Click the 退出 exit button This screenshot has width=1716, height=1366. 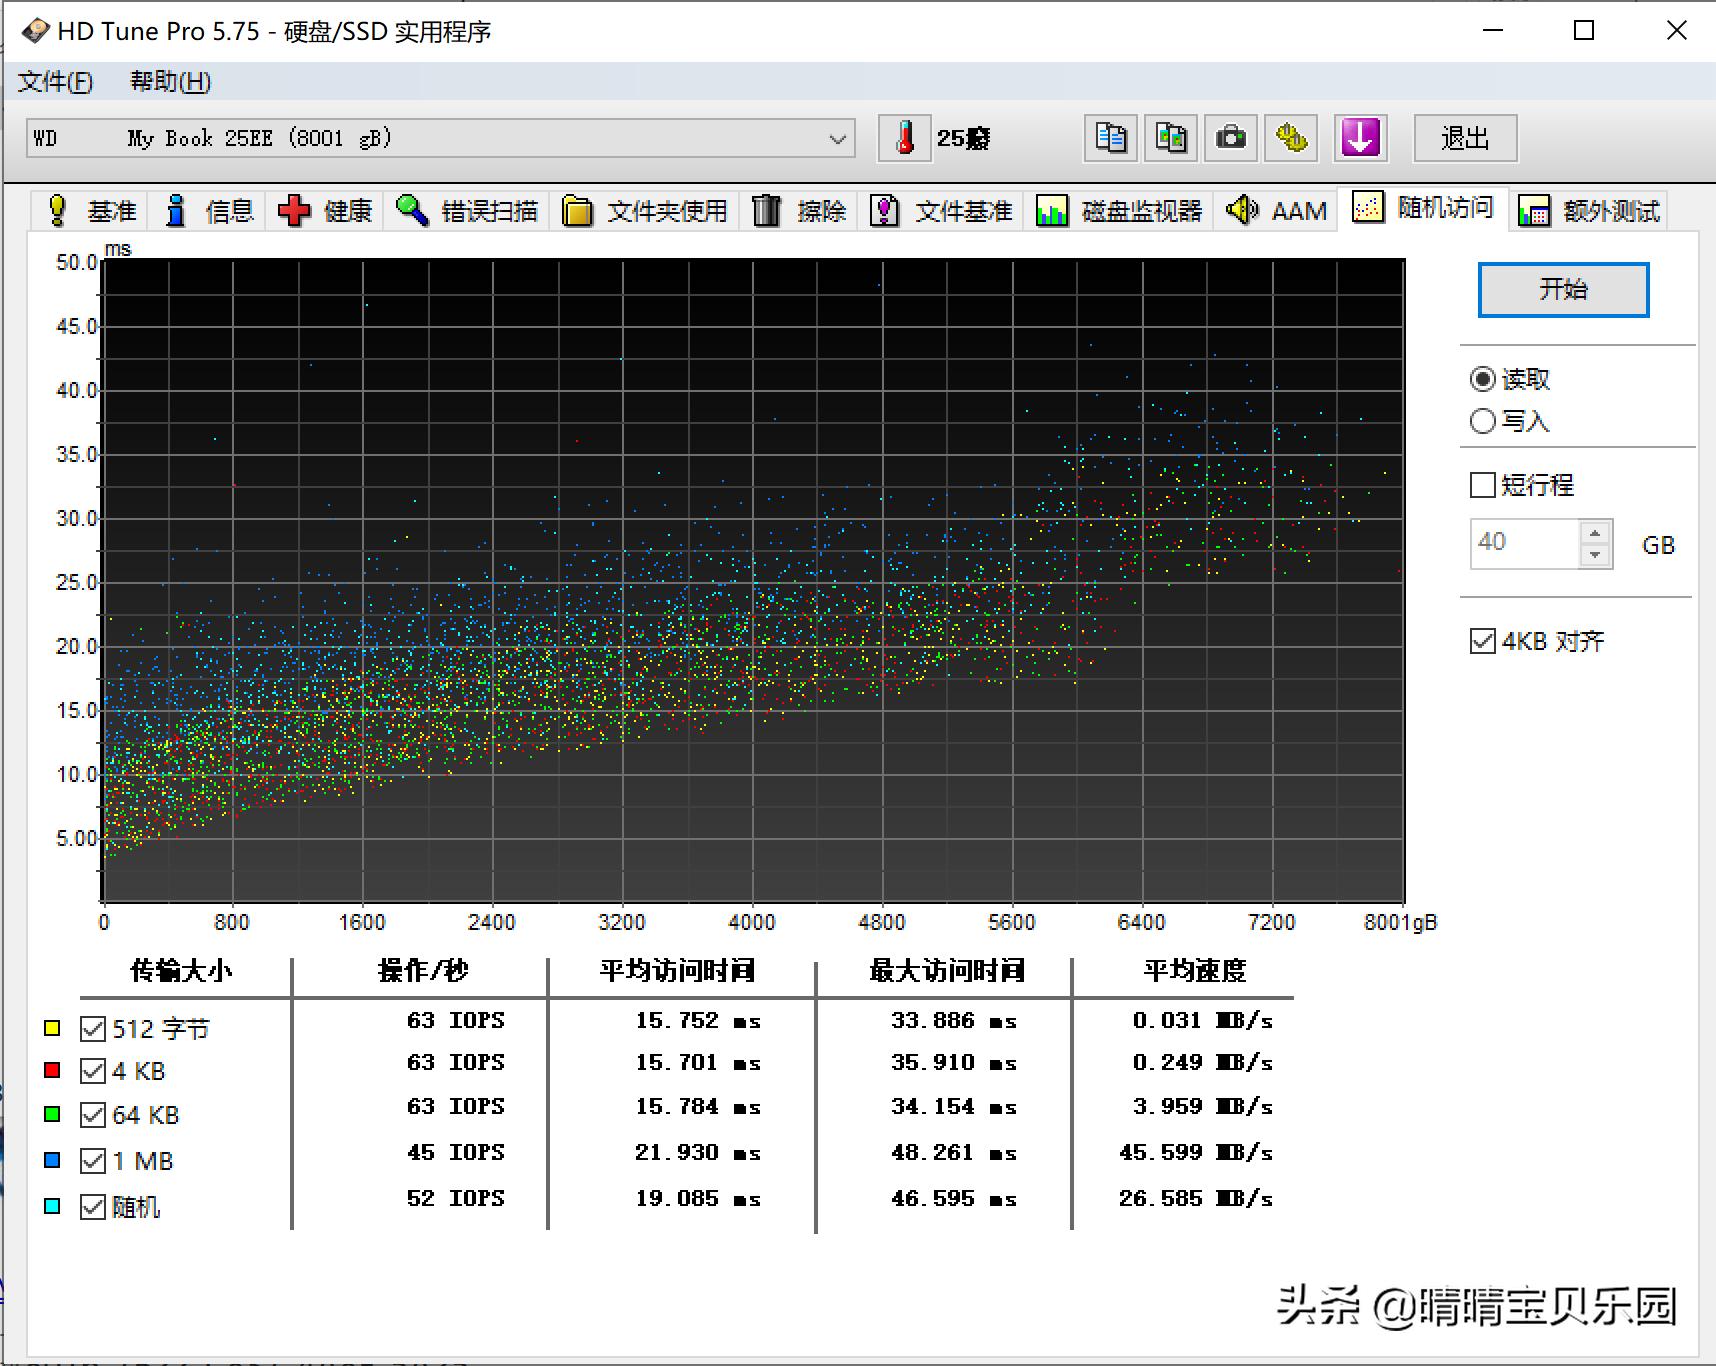tap(1465, 138)
